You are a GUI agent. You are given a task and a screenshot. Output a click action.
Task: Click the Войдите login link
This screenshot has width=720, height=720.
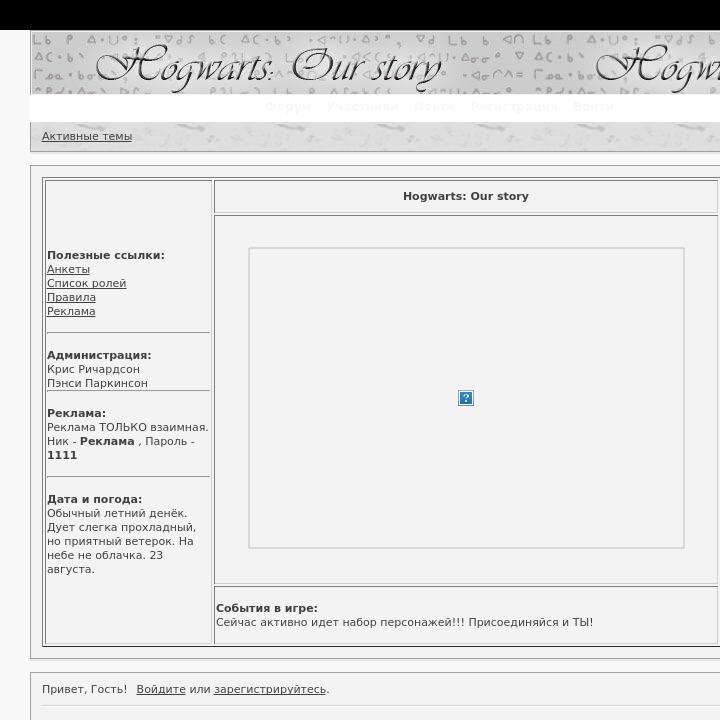(x=161, y=689)
